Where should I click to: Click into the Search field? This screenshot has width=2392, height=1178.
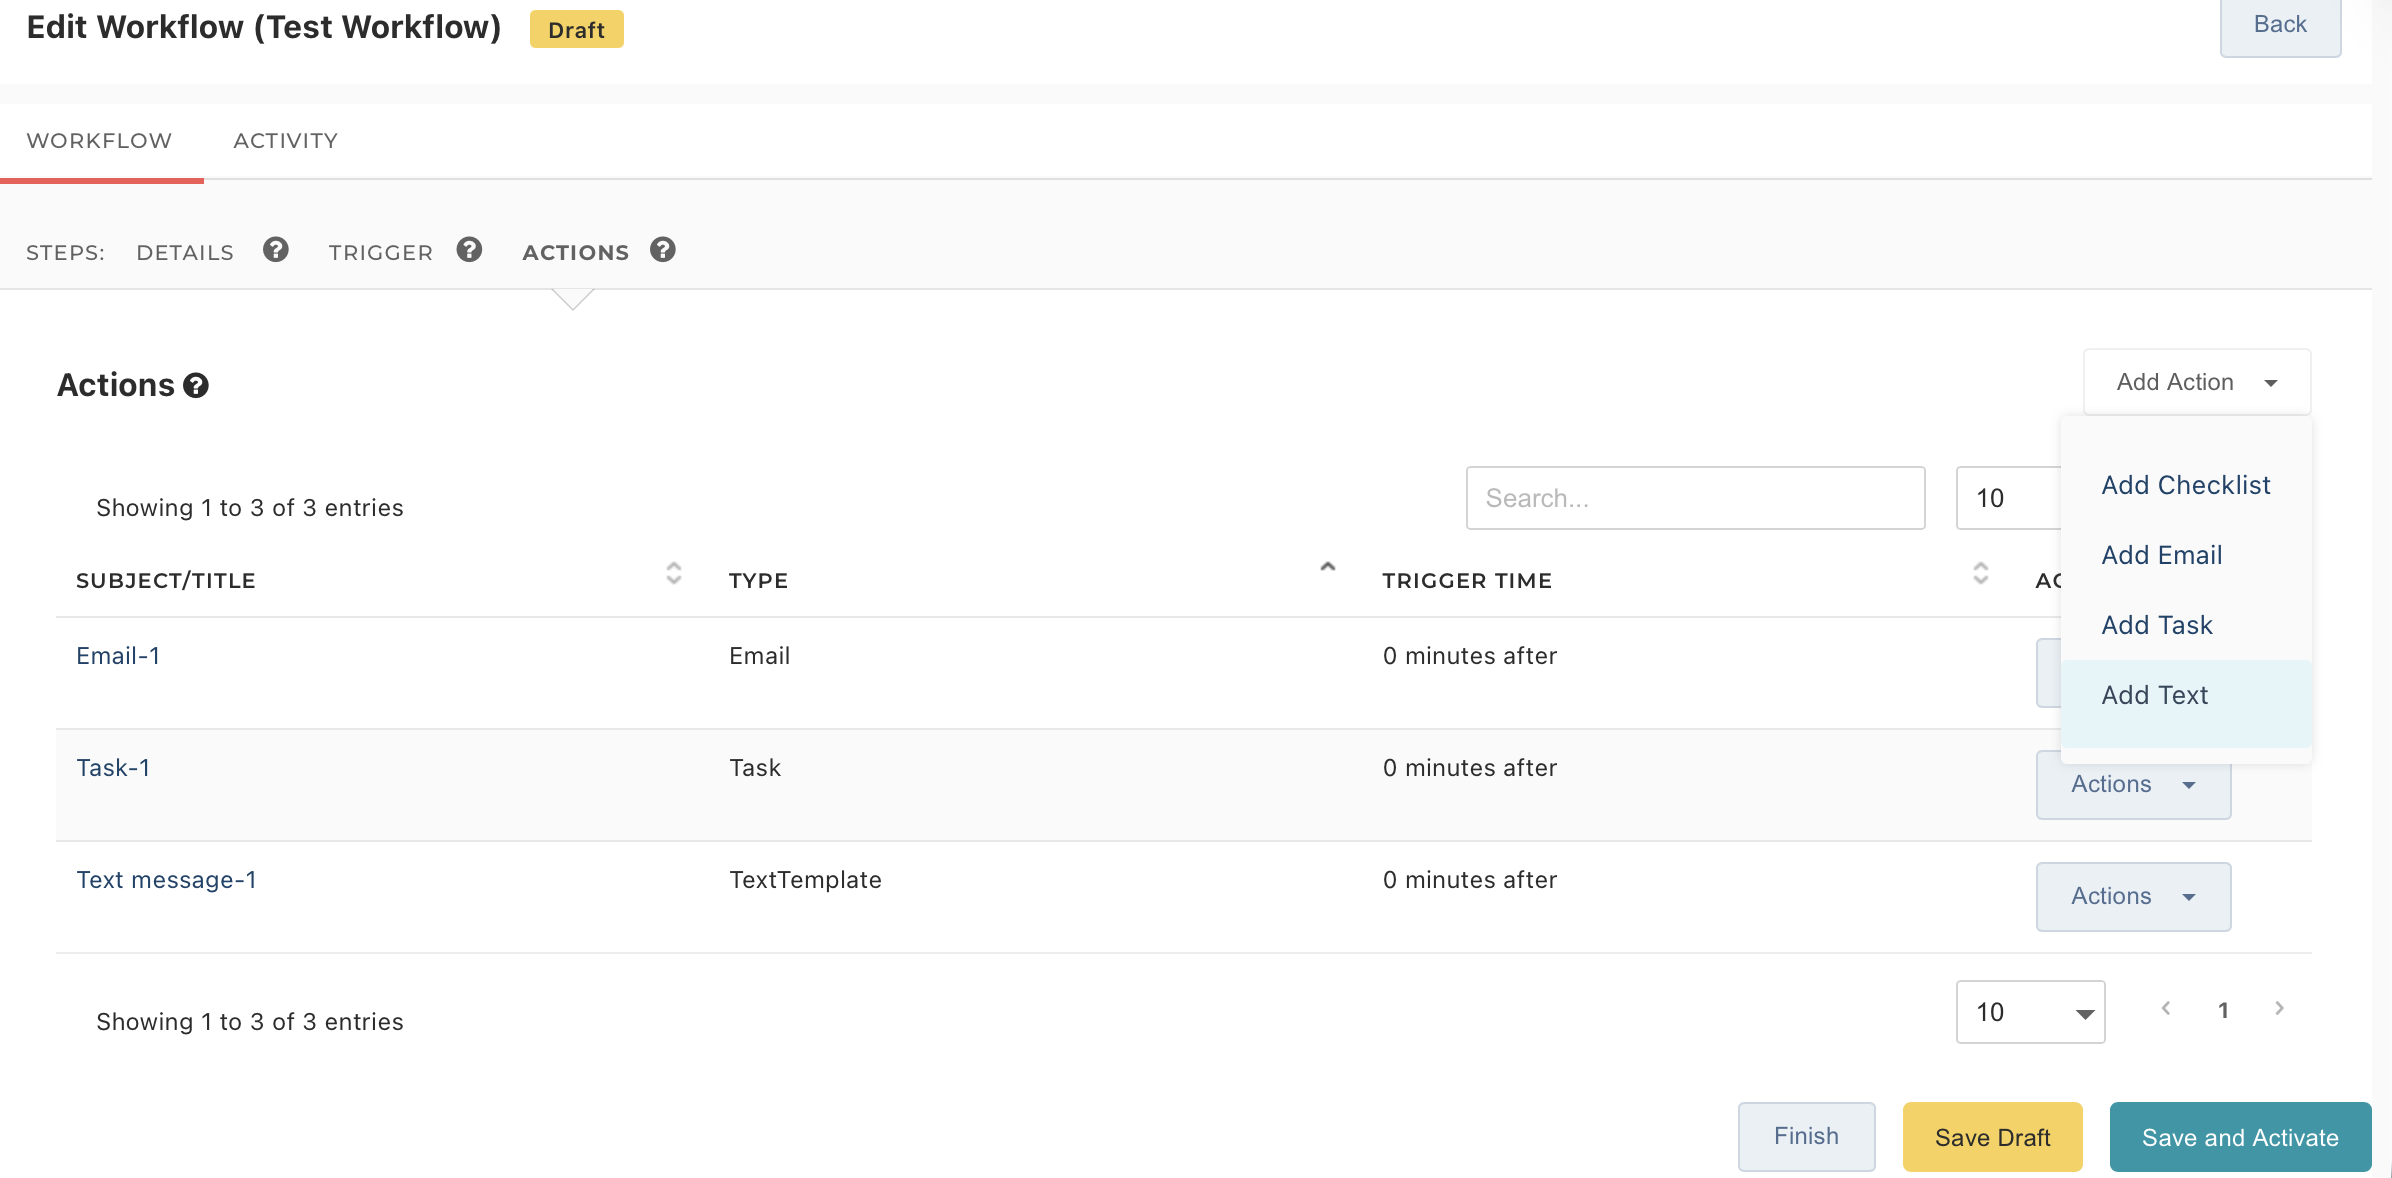pyautogui.click(x=1695, y=498)
